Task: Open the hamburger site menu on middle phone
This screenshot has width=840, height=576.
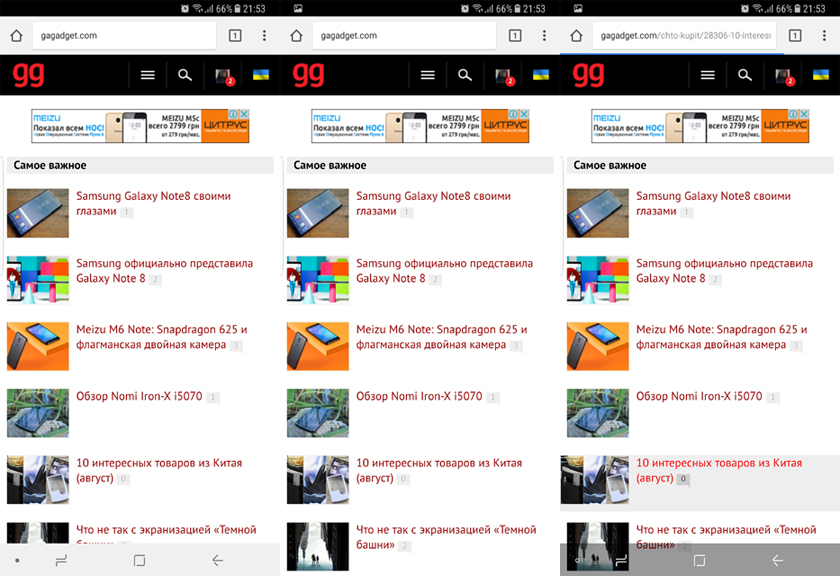Action: tap(428, 75)
